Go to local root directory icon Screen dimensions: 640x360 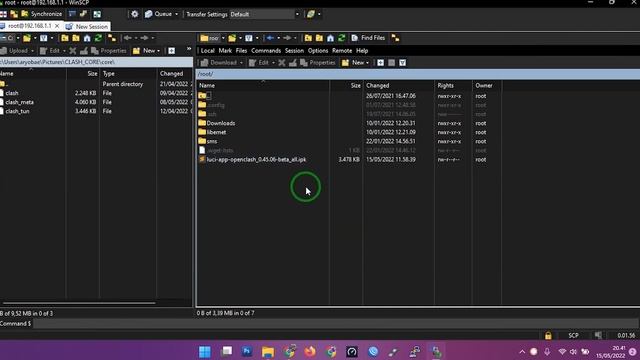[76, 38]
